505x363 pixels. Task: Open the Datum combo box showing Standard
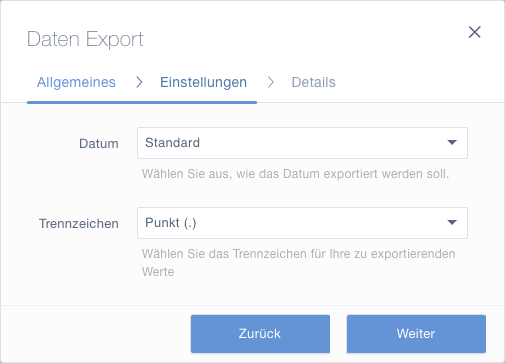click(302, 143)
